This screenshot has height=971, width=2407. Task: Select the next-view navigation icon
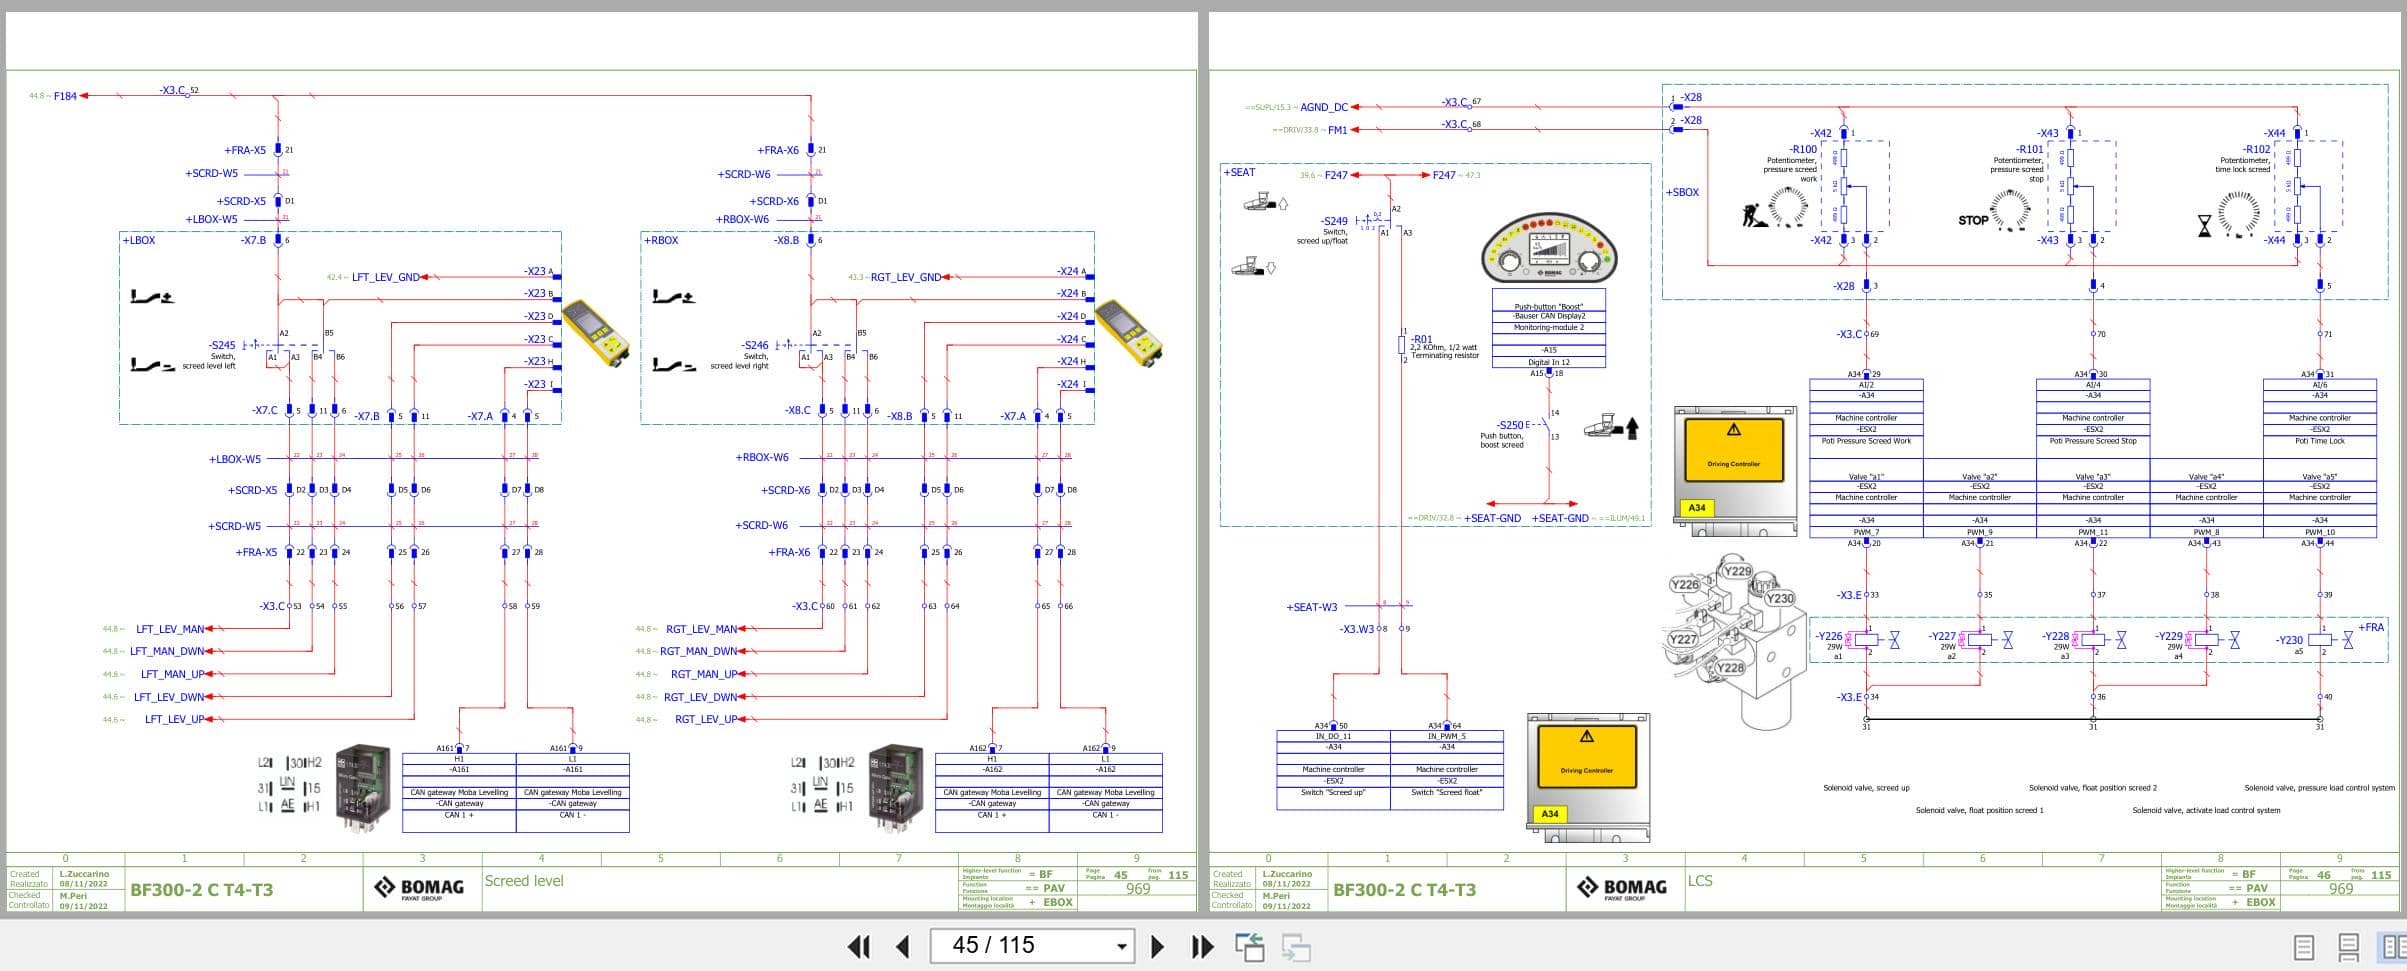pos(1293,945)
